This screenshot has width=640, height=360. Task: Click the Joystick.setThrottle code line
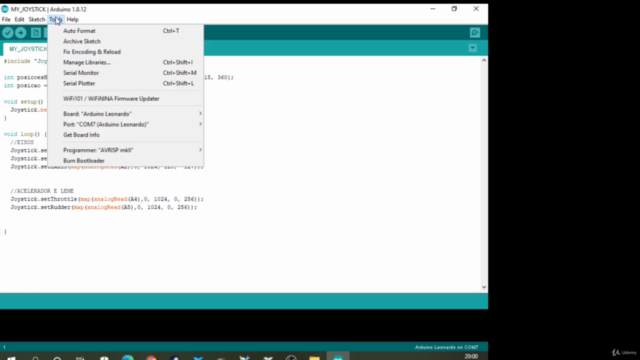[x=107, y=199]
